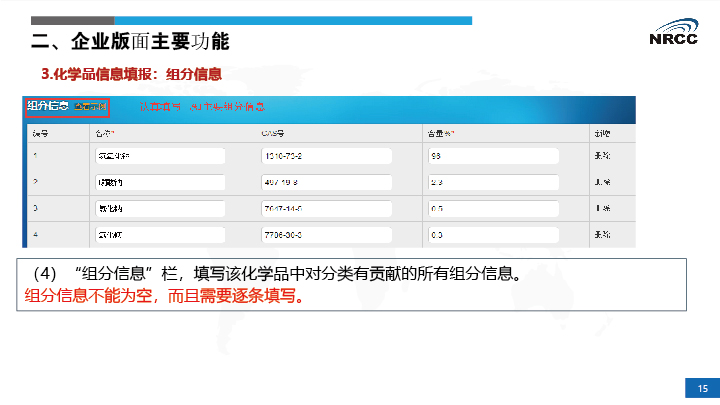
Task: Delete the fourth component row
Action: click(x=602, y=235)
